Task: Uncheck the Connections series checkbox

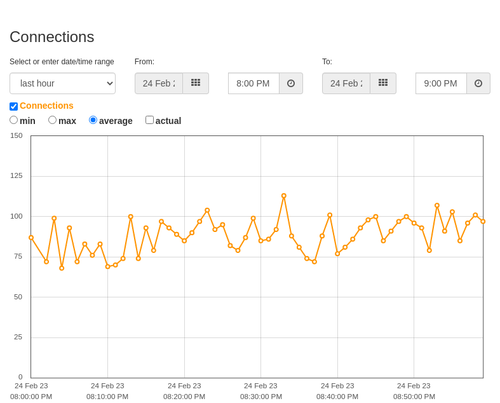Action: pyautogui.click(x=14, y=106)
